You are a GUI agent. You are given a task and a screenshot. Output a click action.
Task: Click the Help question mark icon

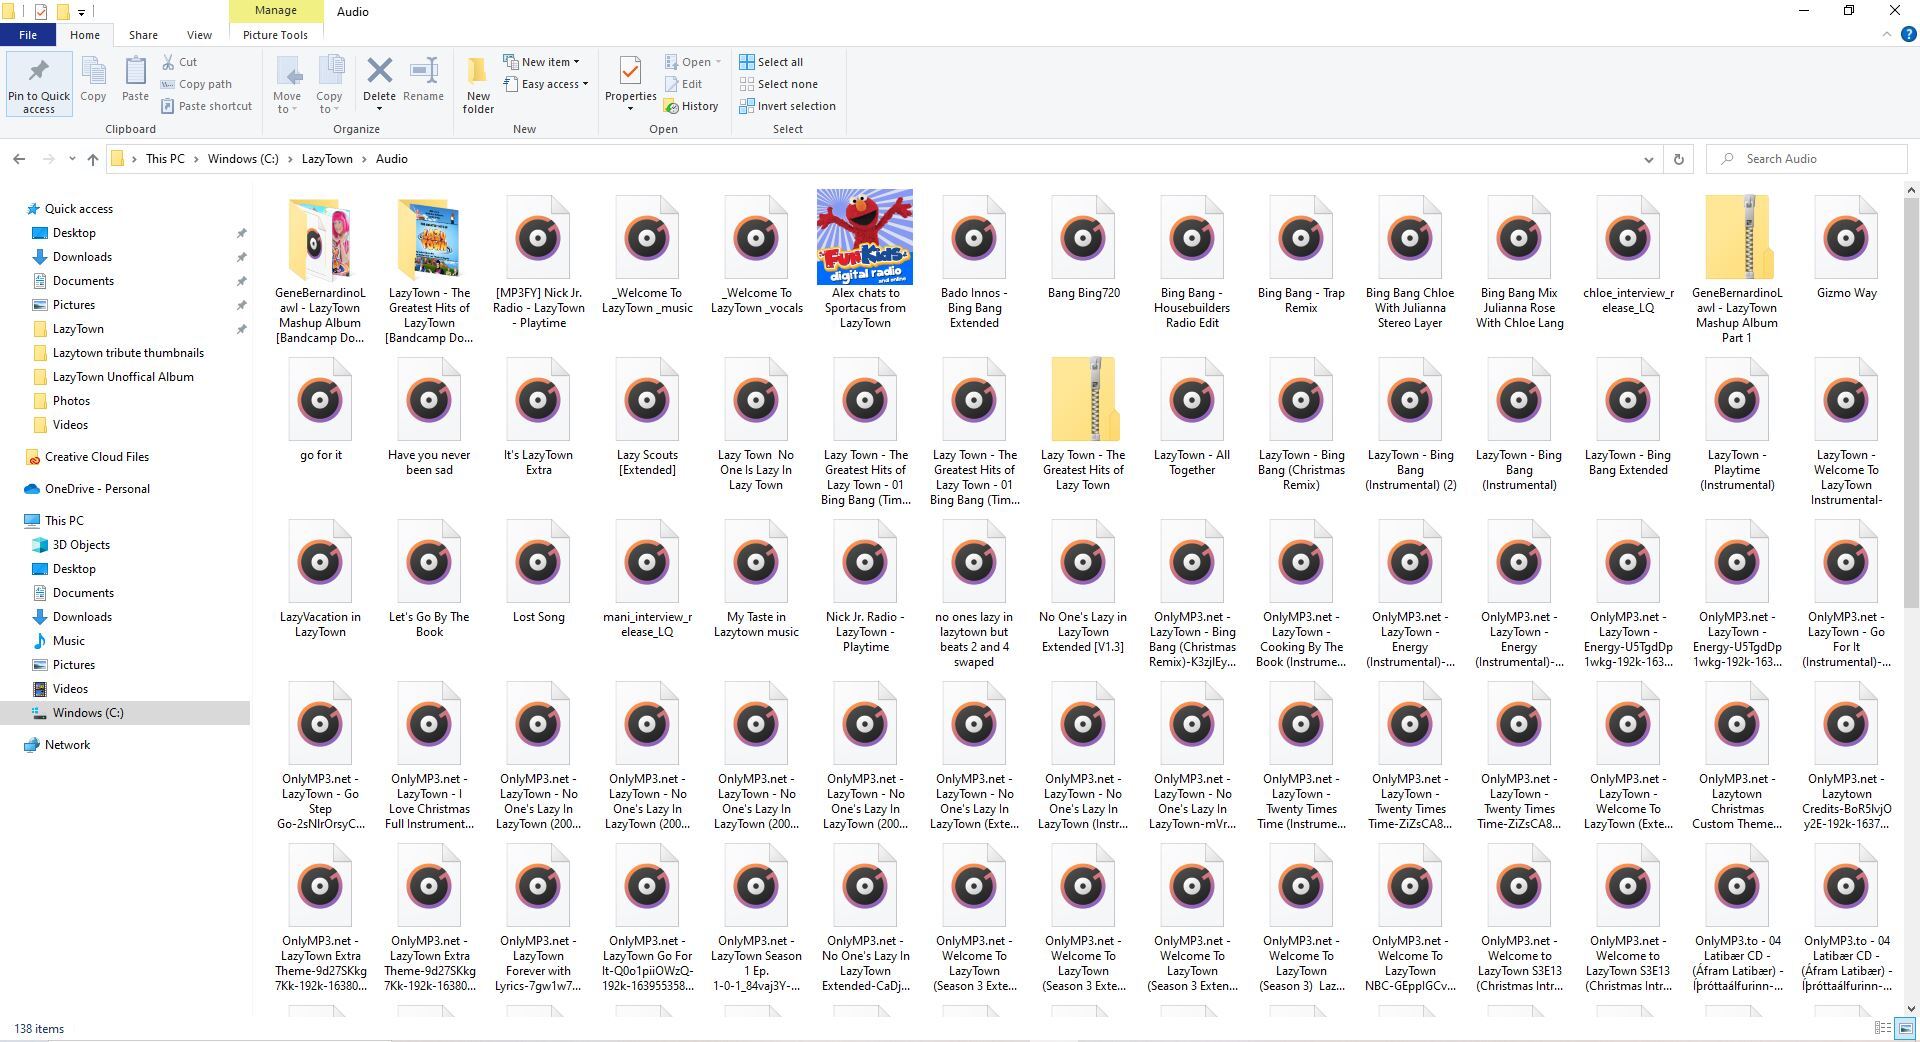1907,35
